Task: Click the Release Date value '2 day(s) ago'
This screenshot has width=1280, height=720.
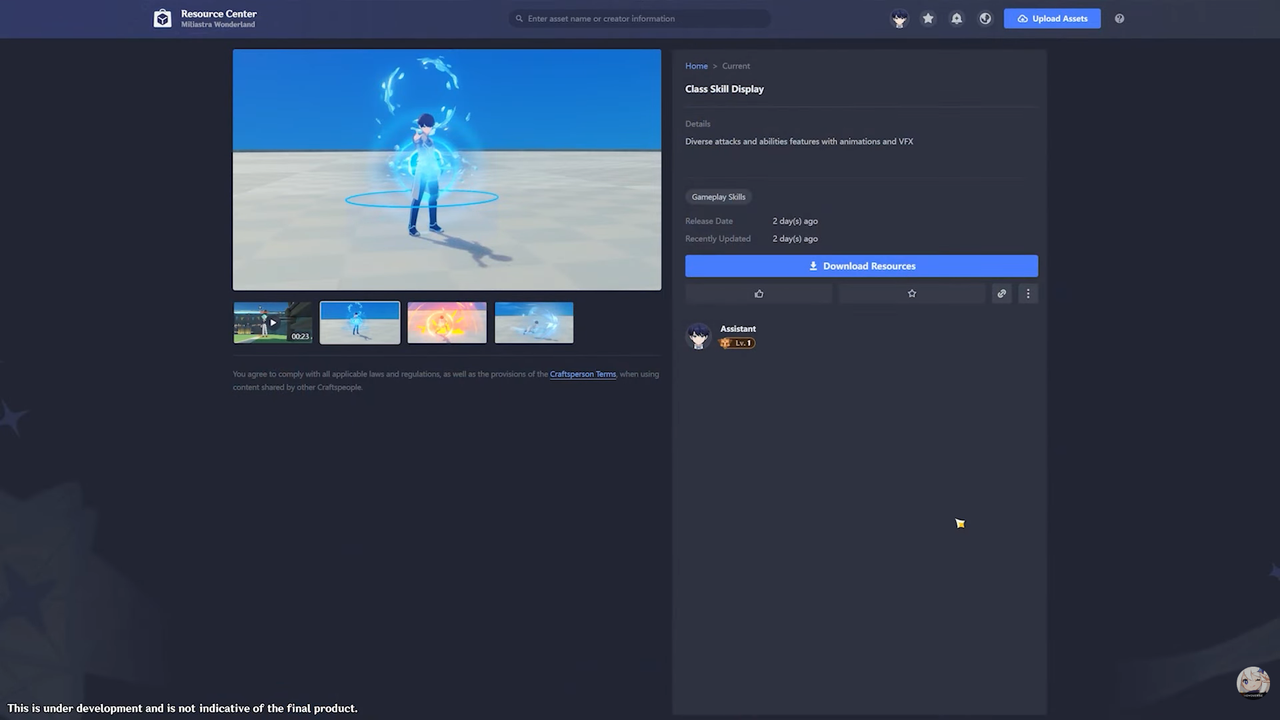Action: pyautogui.click(x=795, y=221)
